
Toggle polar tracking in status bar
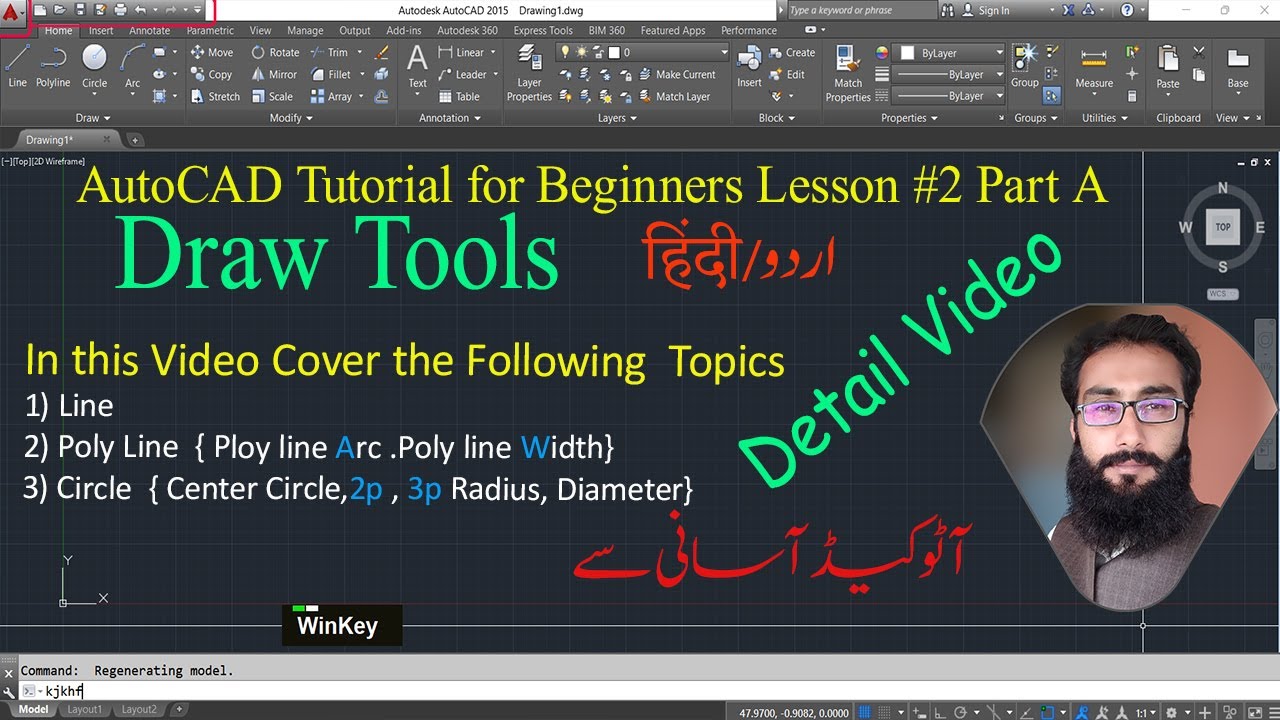click(x=960, y=712)
